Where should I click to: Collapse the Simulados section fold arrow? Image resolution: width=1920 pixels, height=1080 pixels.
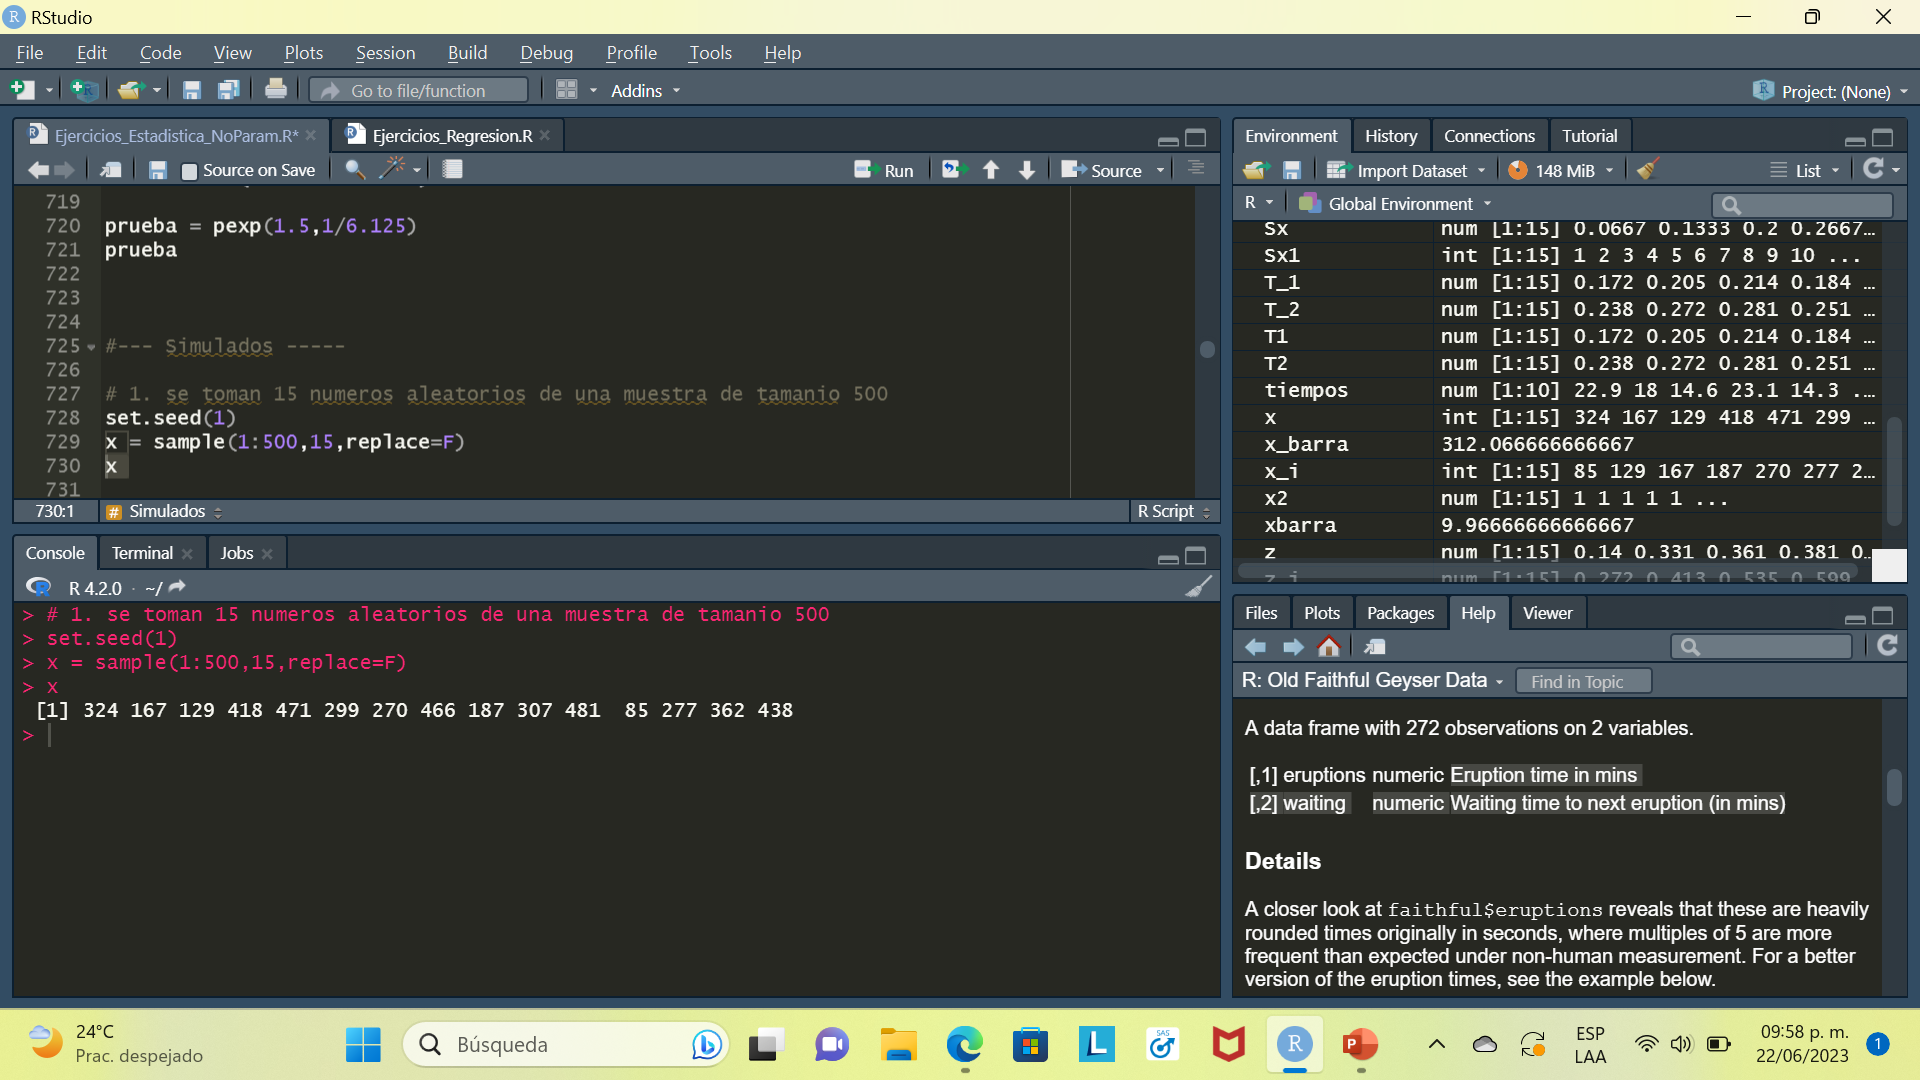91,347
